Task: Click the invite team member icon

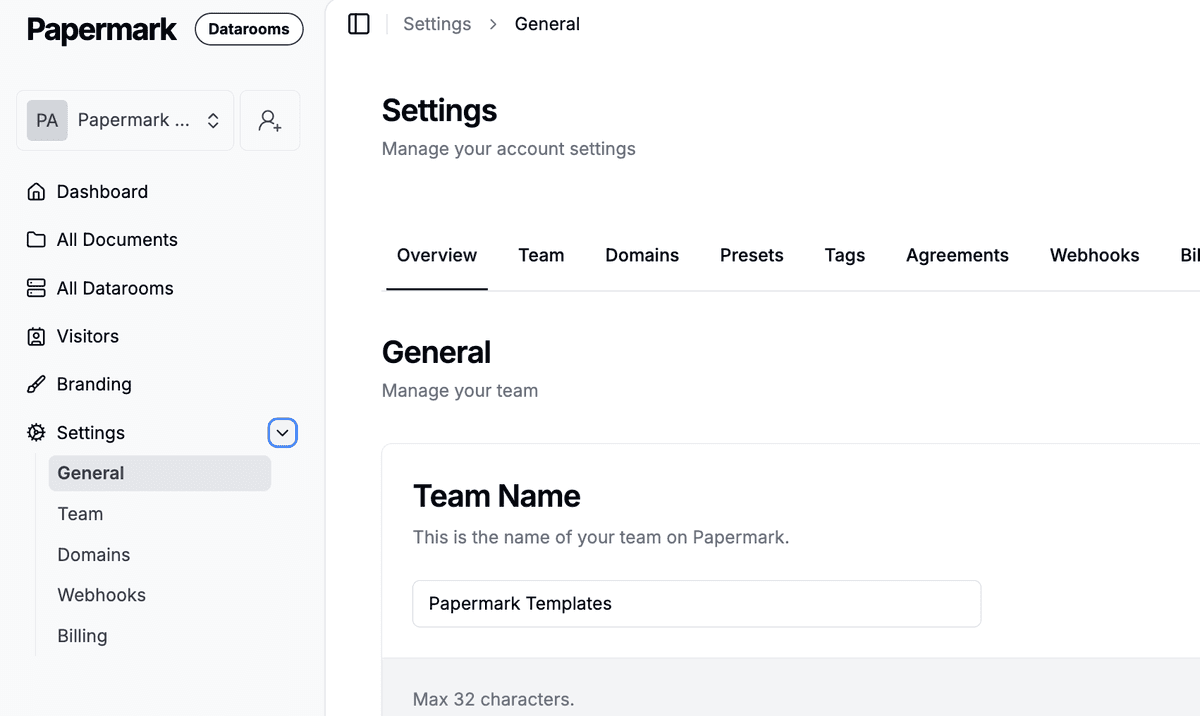Action: coord(270,121)
